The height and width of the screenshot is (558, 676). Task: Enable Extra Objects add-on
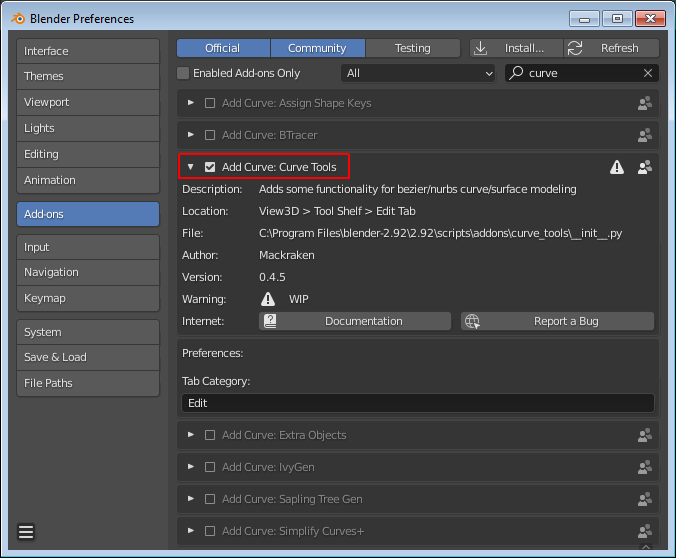click(x=210, y=435)
